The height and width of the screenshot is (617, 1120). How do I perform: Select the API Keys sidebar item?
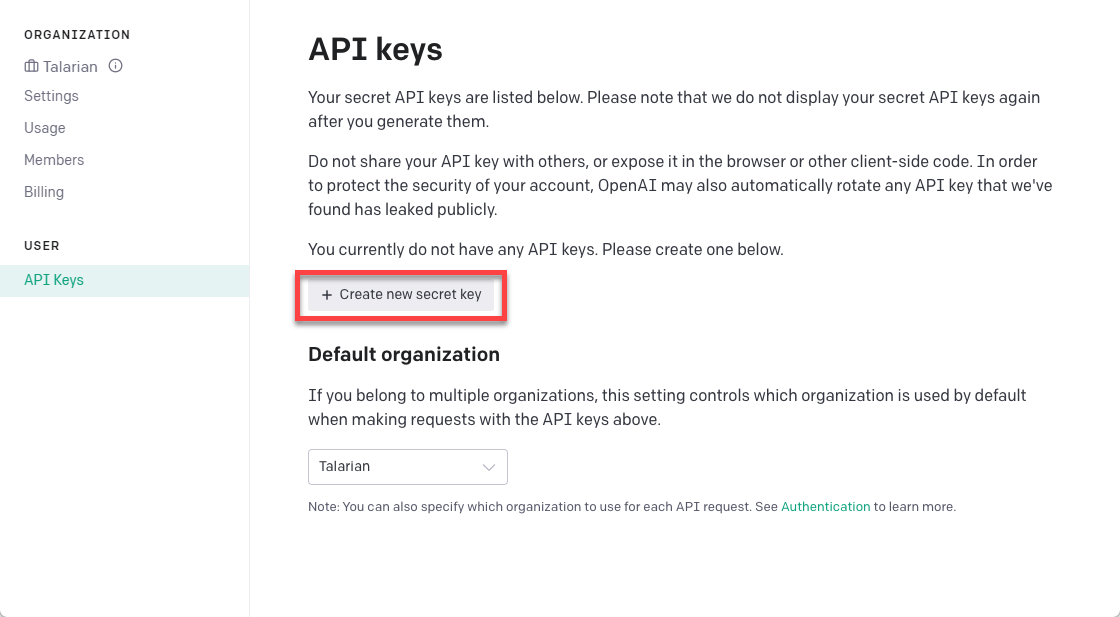(x=54, y=280)
